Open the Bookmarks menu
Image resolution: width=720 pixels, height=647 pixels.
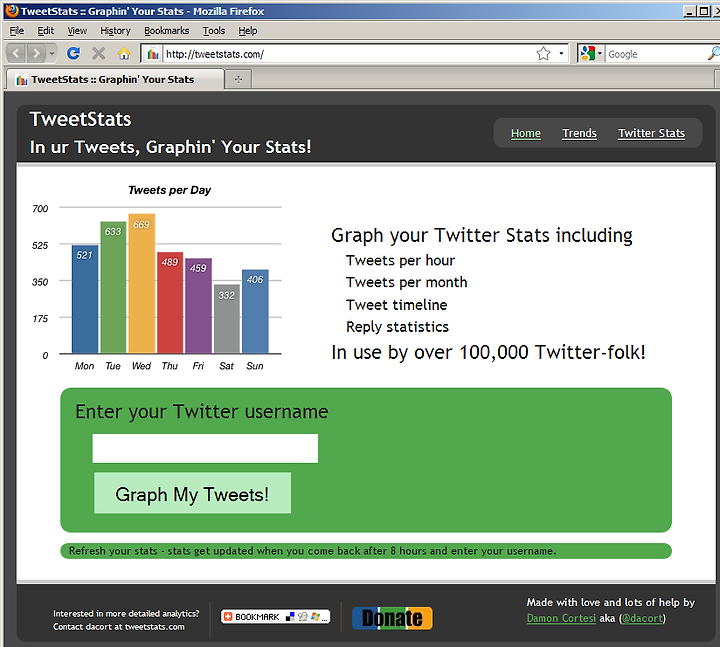point(167,31)
